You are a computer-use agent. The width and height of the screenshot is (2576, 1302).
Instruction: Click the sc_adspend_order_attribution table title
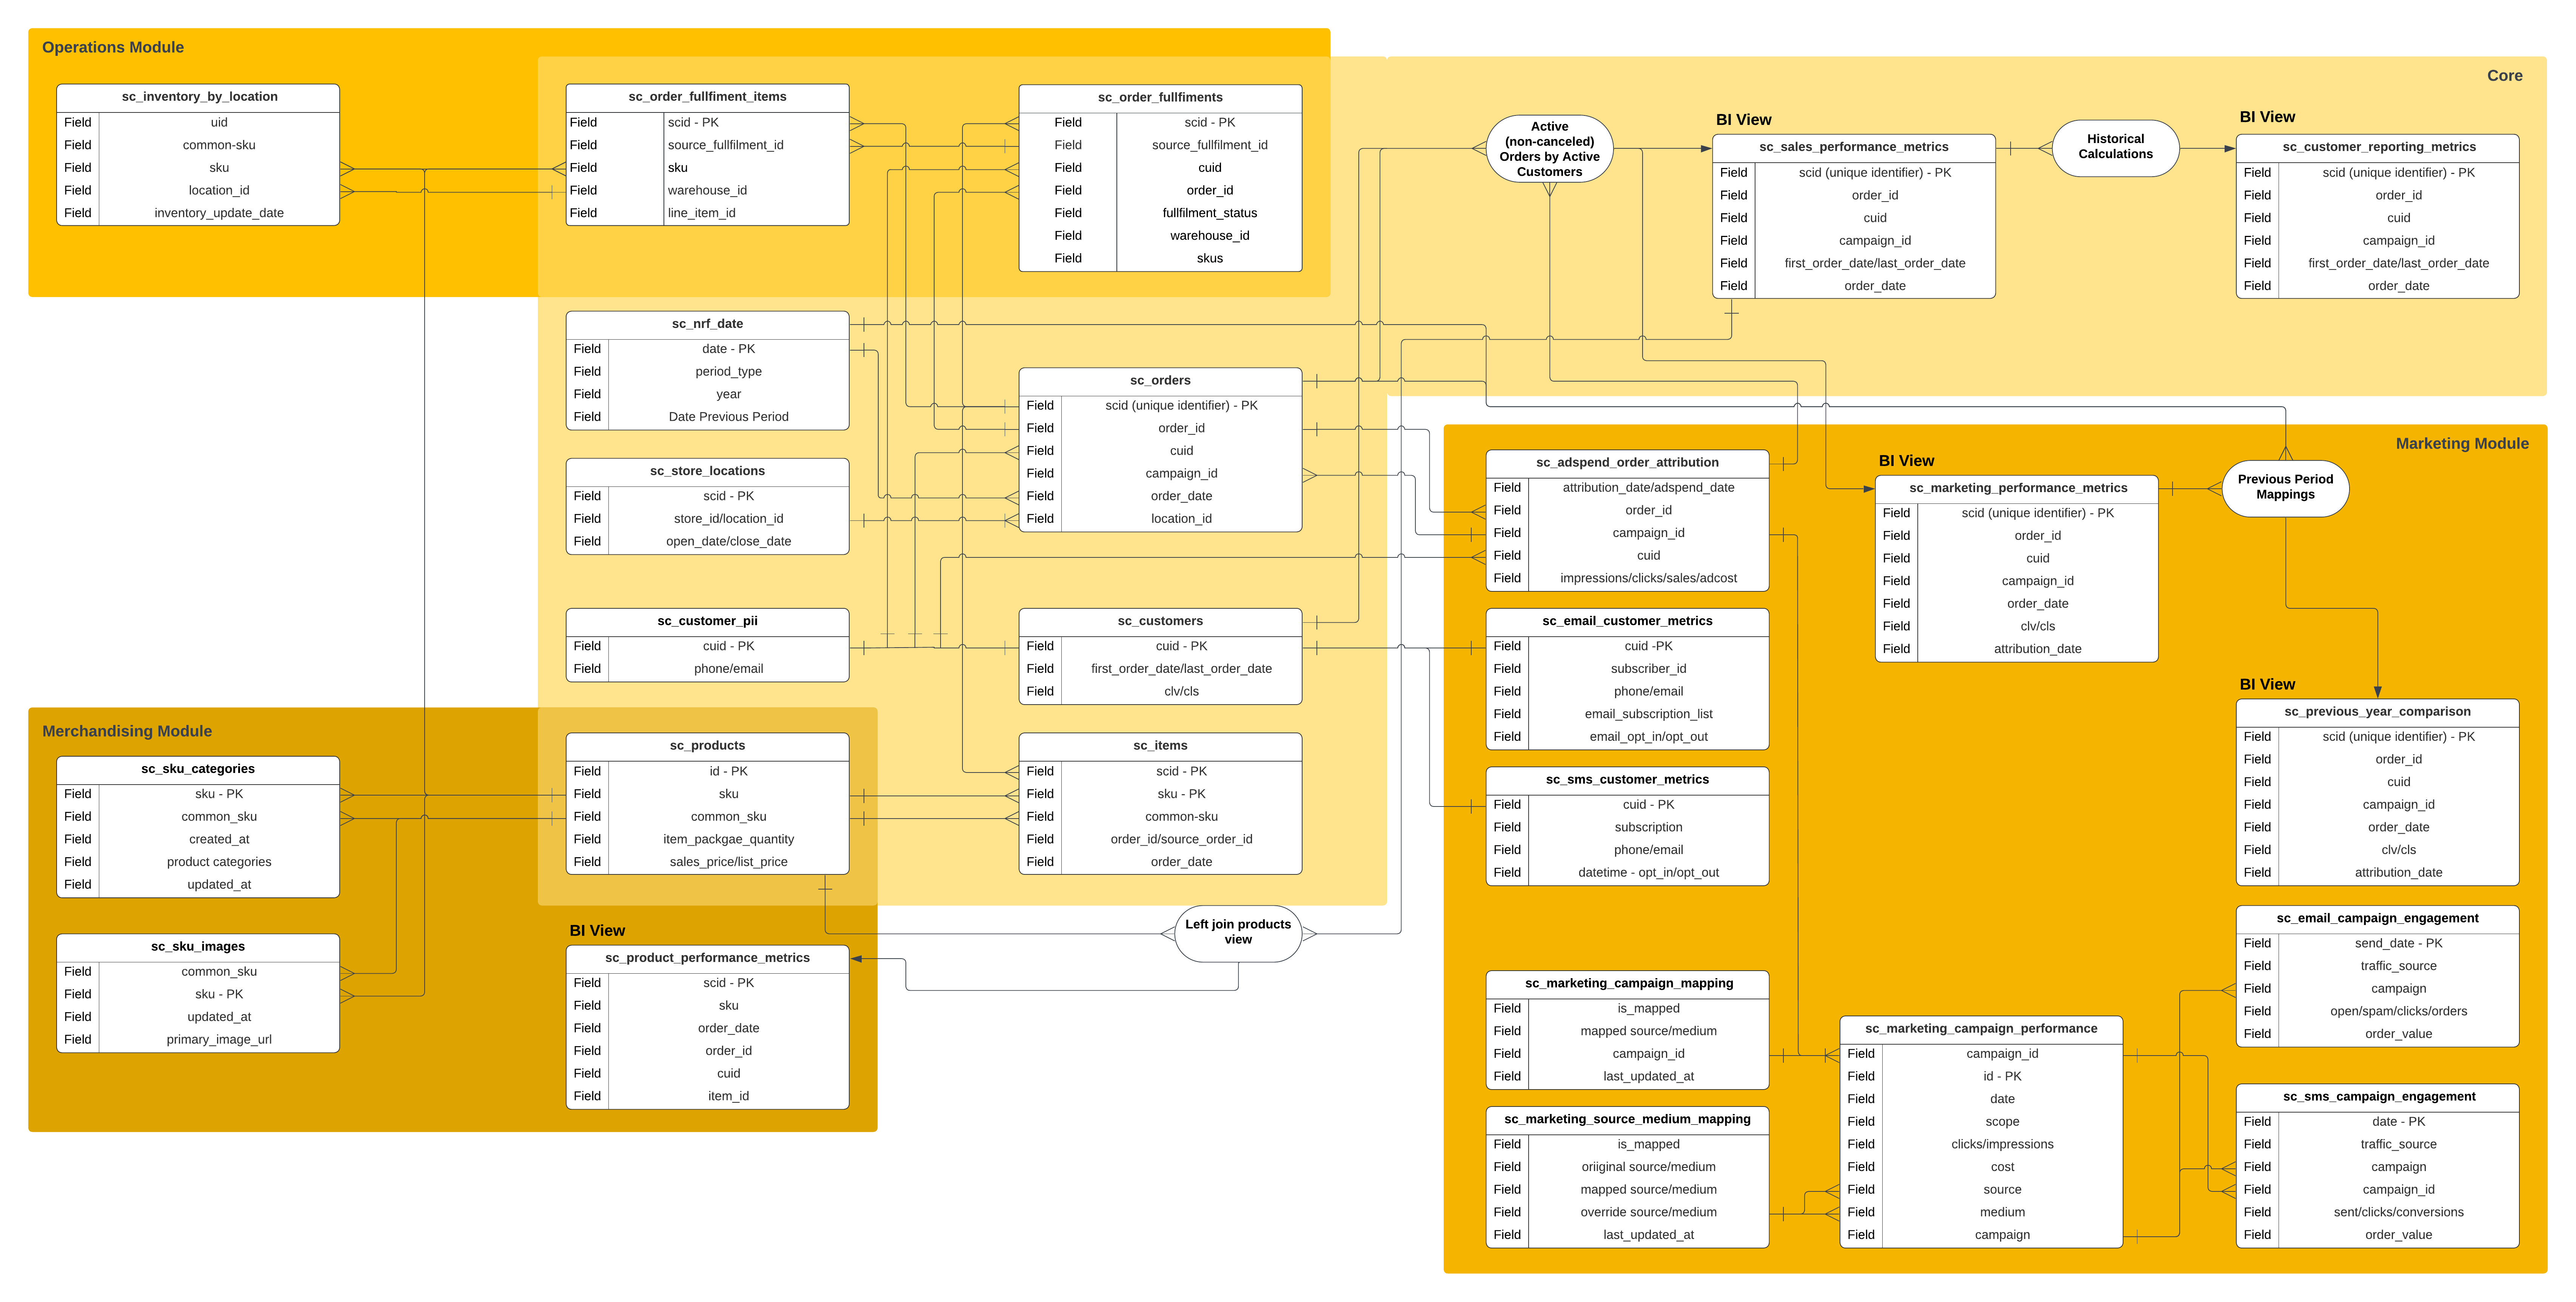1627,463
